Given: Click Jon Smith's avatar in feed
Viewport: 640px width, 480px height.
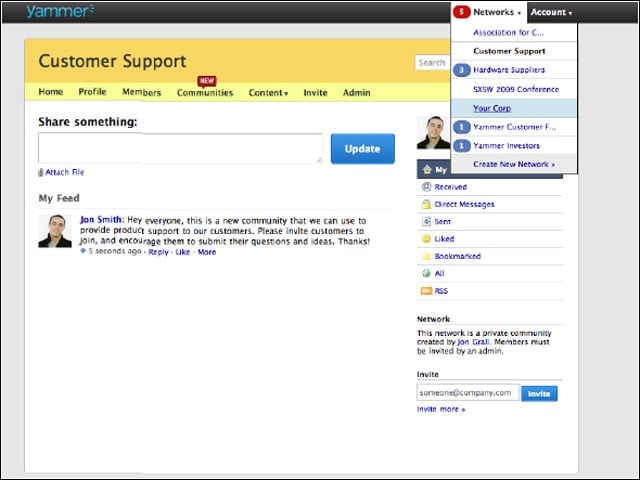Looking at the screenshot, I should (55, 231).
